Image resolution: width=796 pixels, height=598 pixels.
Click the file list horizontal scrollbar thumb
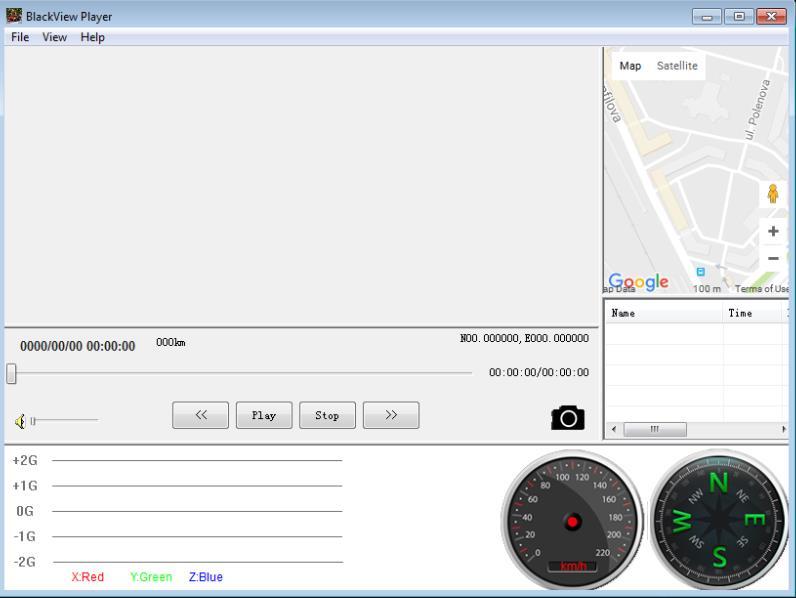click(655, 429)
